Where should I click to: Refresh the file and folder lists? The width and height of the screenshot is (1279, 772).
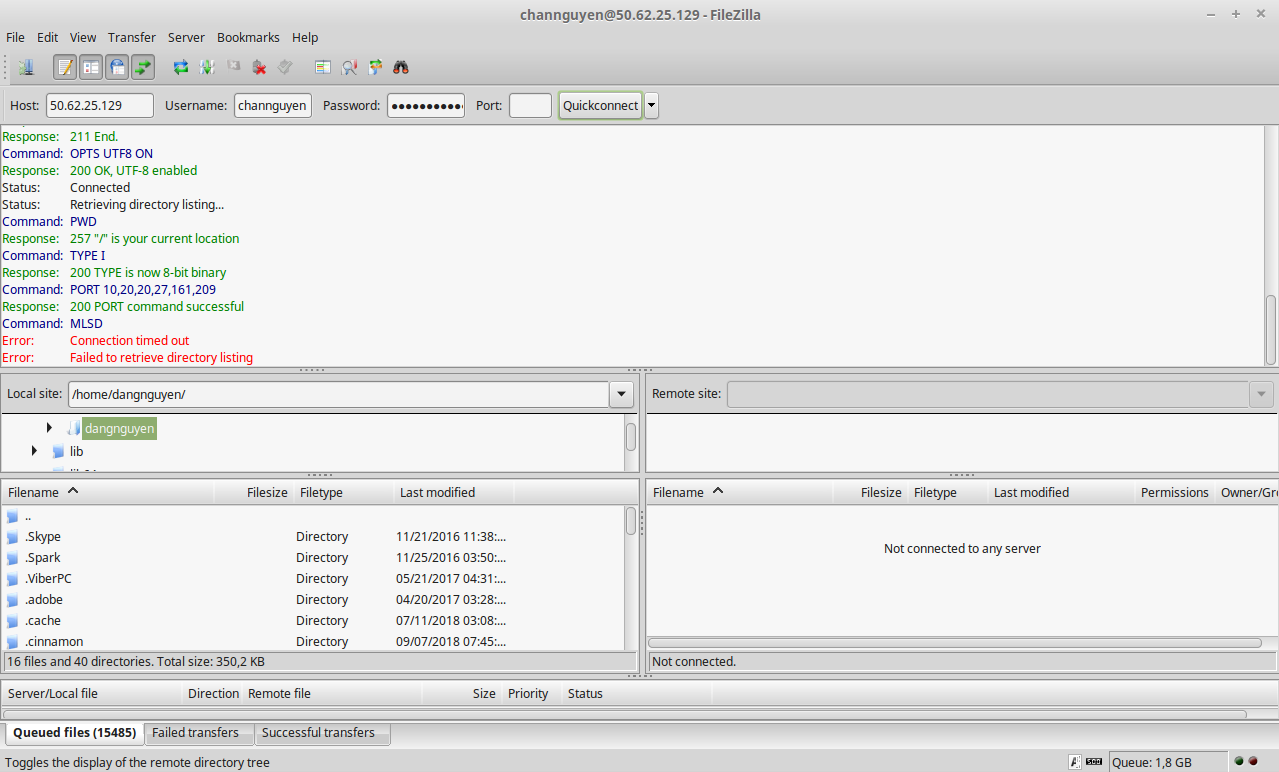[181, 68]
